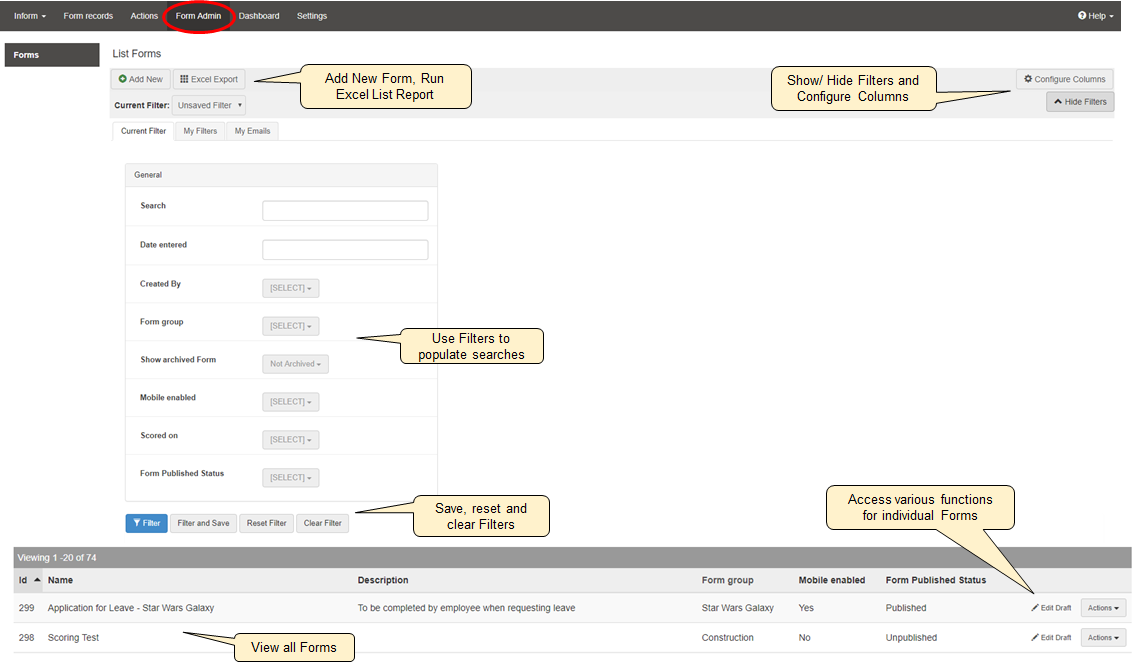Open the Created By select dropdown
Screen dimensions: 1135x664
(x=291, y=288)
